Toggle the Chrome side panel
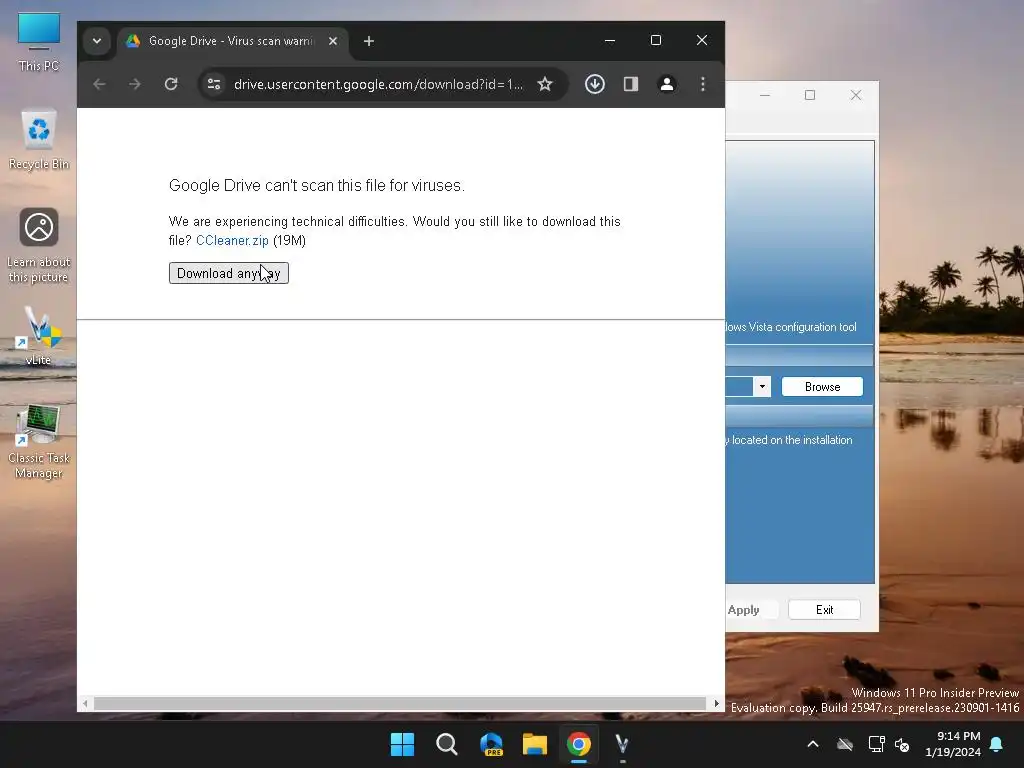The height and width of the screenshot is (768, 1024). pyautogui.click(x=631, y=84)
